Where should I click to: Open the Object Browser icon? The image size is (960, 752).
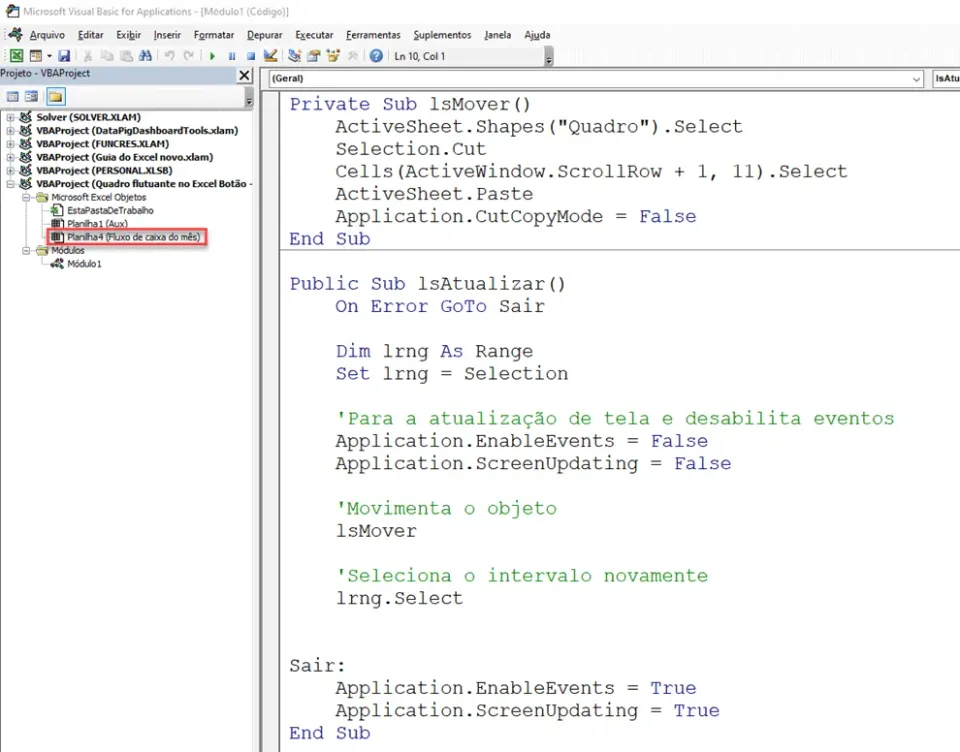coord(333,56)
